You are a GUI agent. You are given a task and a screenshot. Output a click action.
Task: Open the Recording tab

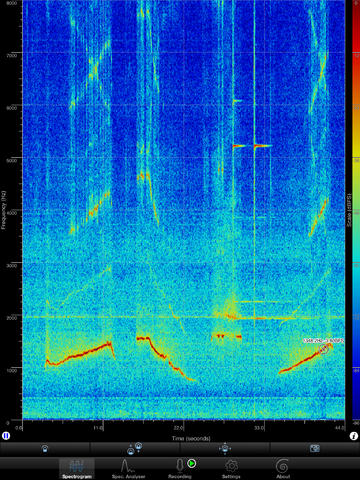coord(180,468)
